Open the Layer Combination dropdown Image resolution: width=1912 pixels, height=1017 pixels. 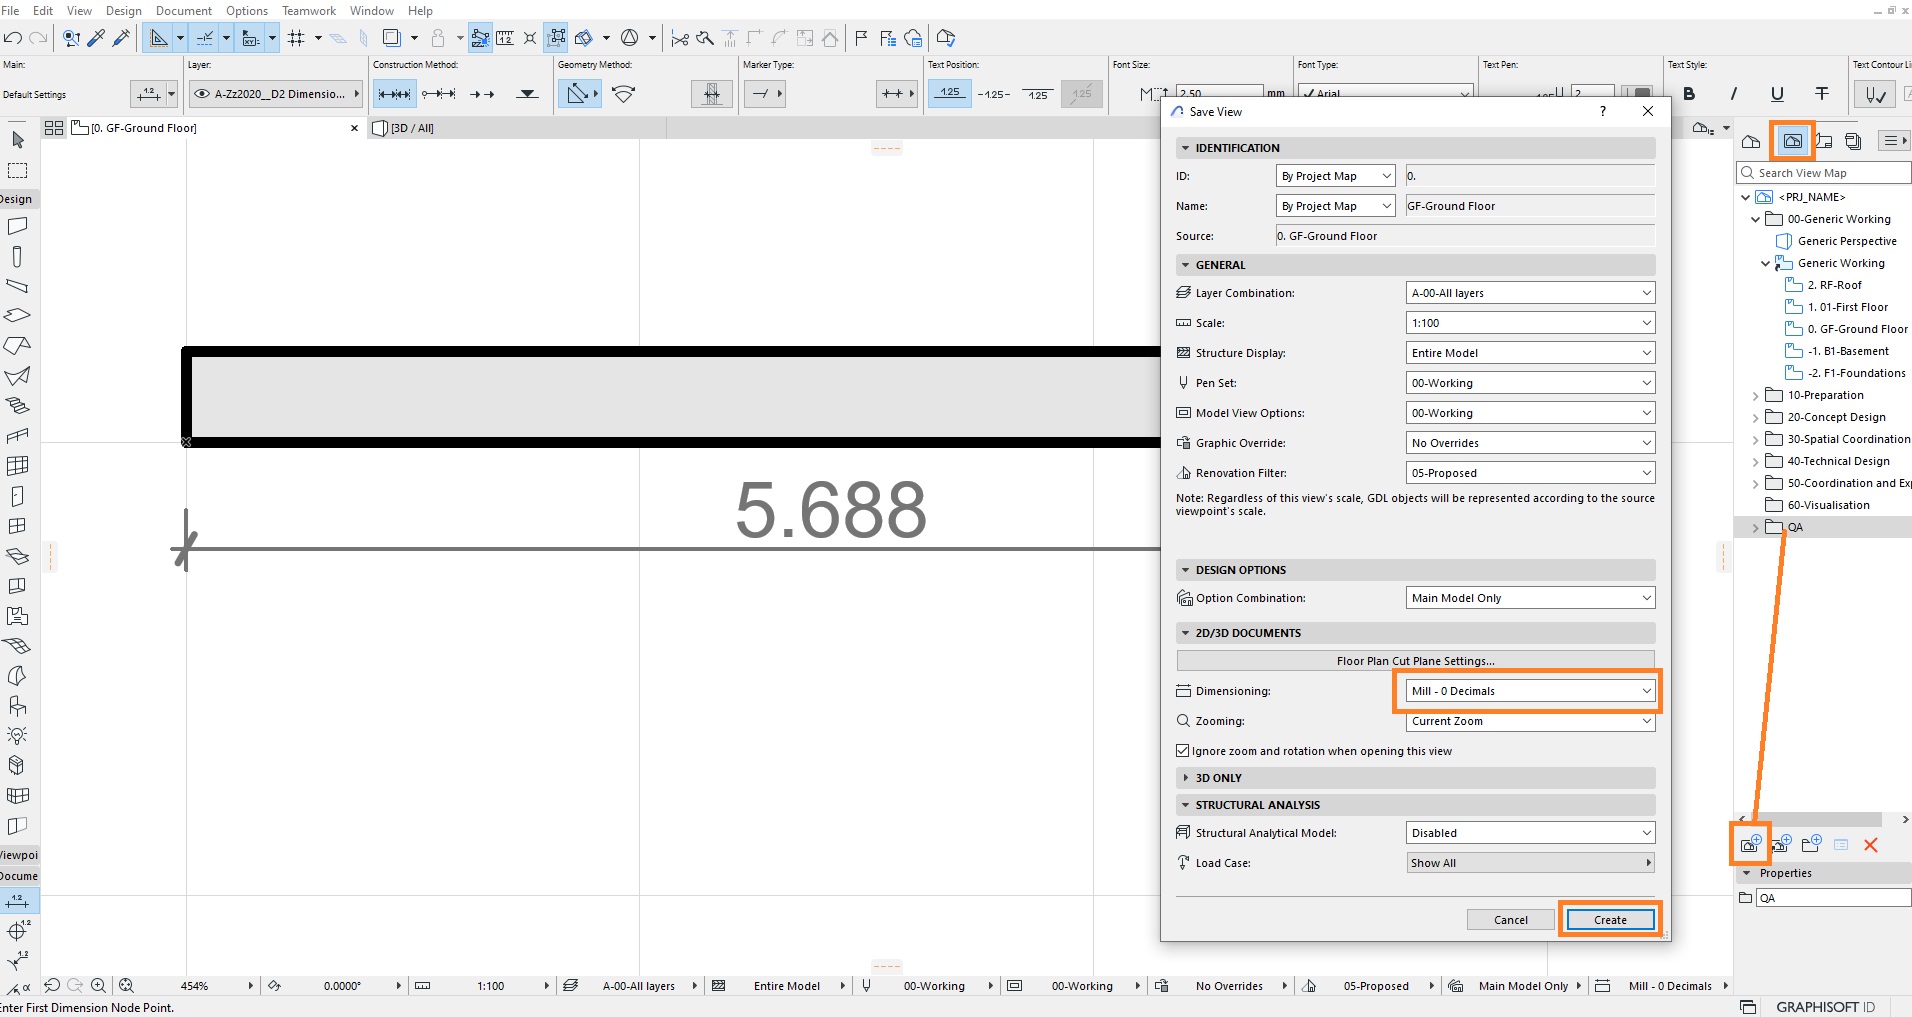(x=1530, y=293)
